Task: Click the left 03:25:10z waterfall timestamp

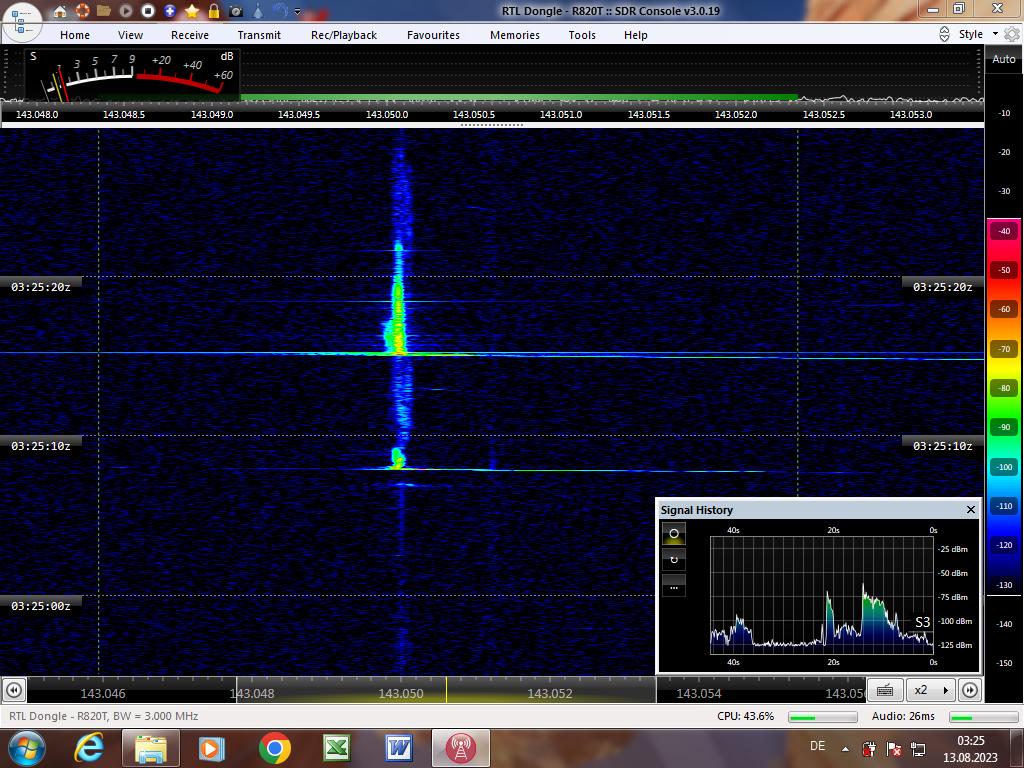Action: pyautogui.click(x=40, y=445)
